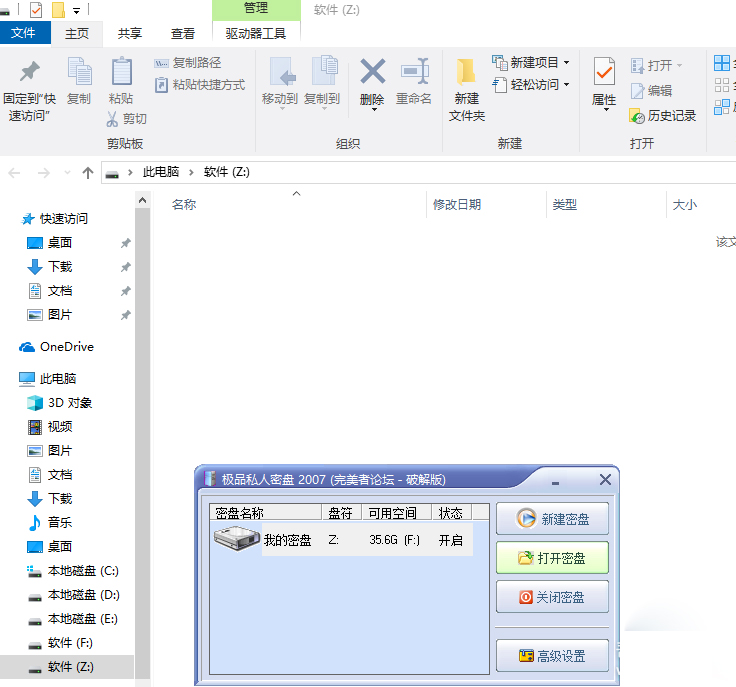
Task: Click the Edit ribbon item
Action: pyautogui.click(x=652, y=91)
